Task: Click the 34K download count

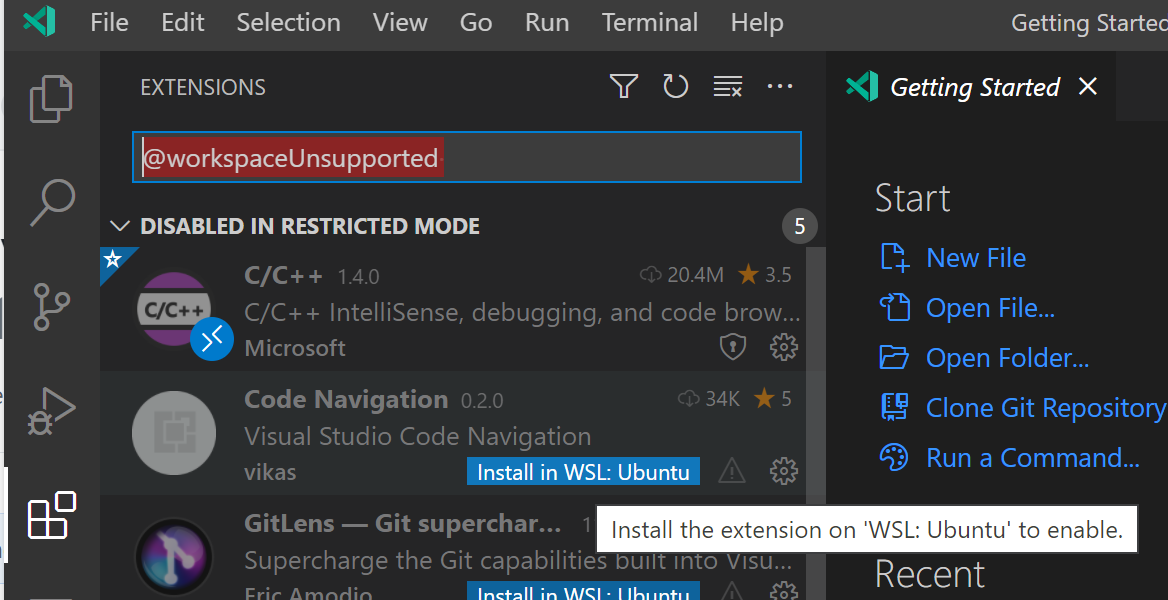Action: tap(708, 400)
